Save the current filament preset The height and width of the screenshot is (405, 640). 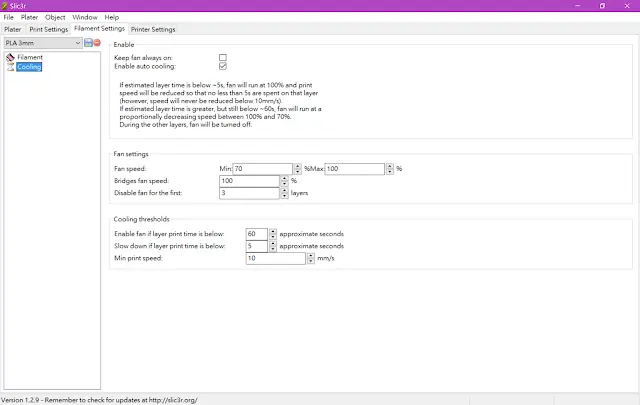click(88, 42)
